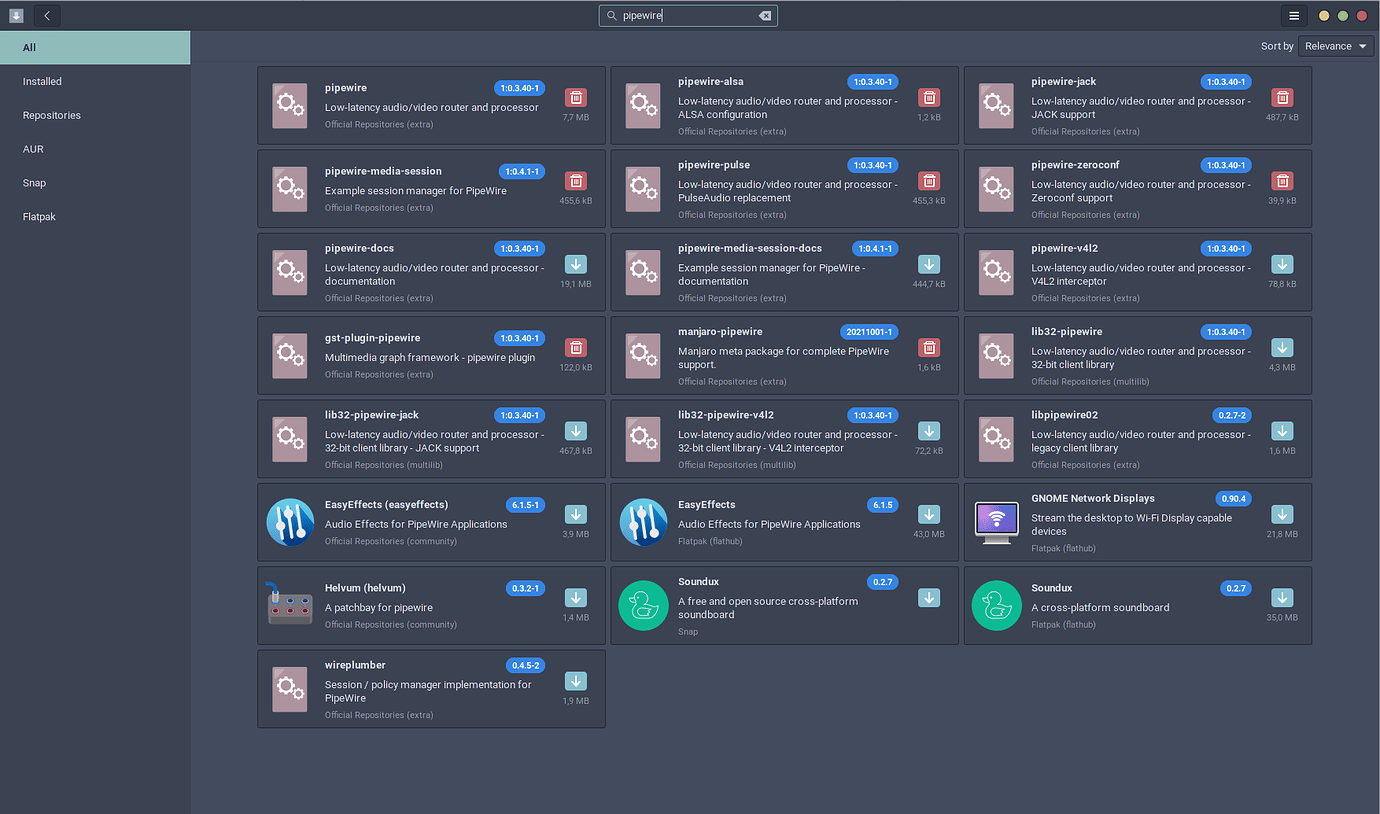Select Flatpak in the sidebar
This screenshot has width=1380, height=814.
95,216
